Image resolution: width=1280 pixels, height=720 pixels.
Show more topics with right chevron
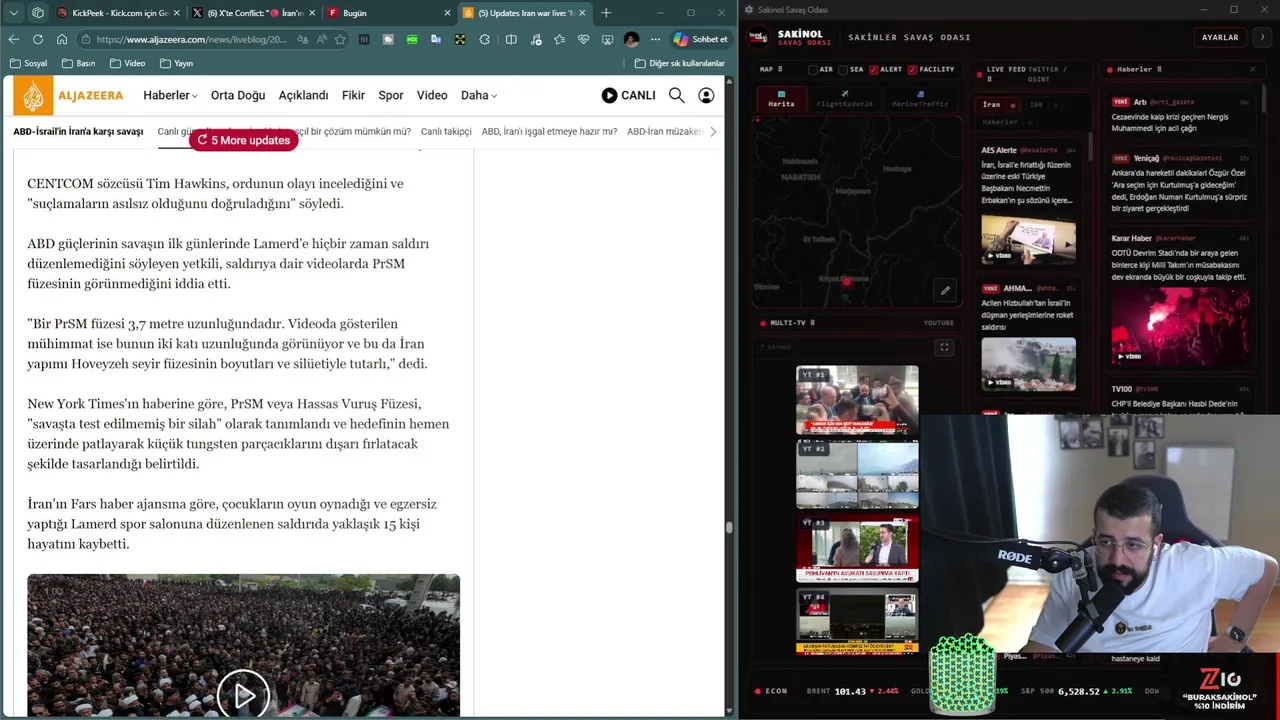coord(712,131)
